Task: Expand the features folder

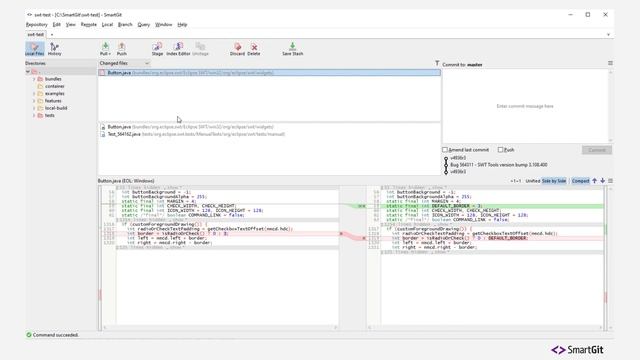Action: pyautogui.click(x=34, y=101)
